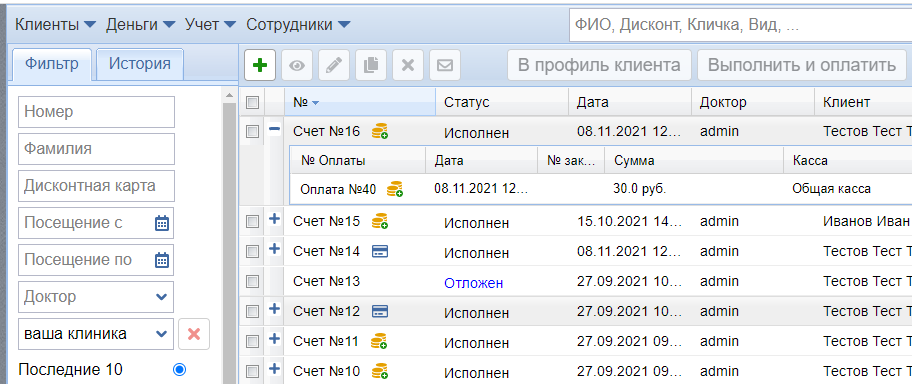This screenshot has height=384, width=912.
Task: Clear clinic filter with red X button
Action: coord(194,334)
